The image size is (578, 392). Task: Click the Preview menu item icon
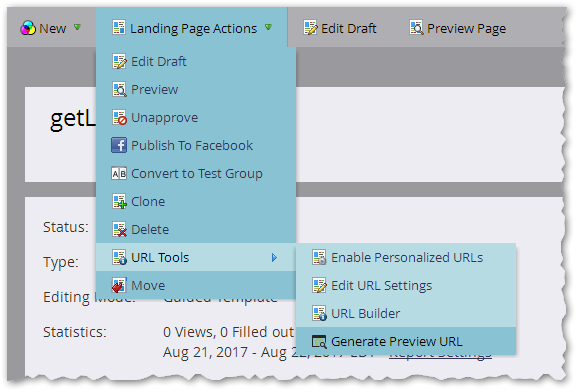119,90
